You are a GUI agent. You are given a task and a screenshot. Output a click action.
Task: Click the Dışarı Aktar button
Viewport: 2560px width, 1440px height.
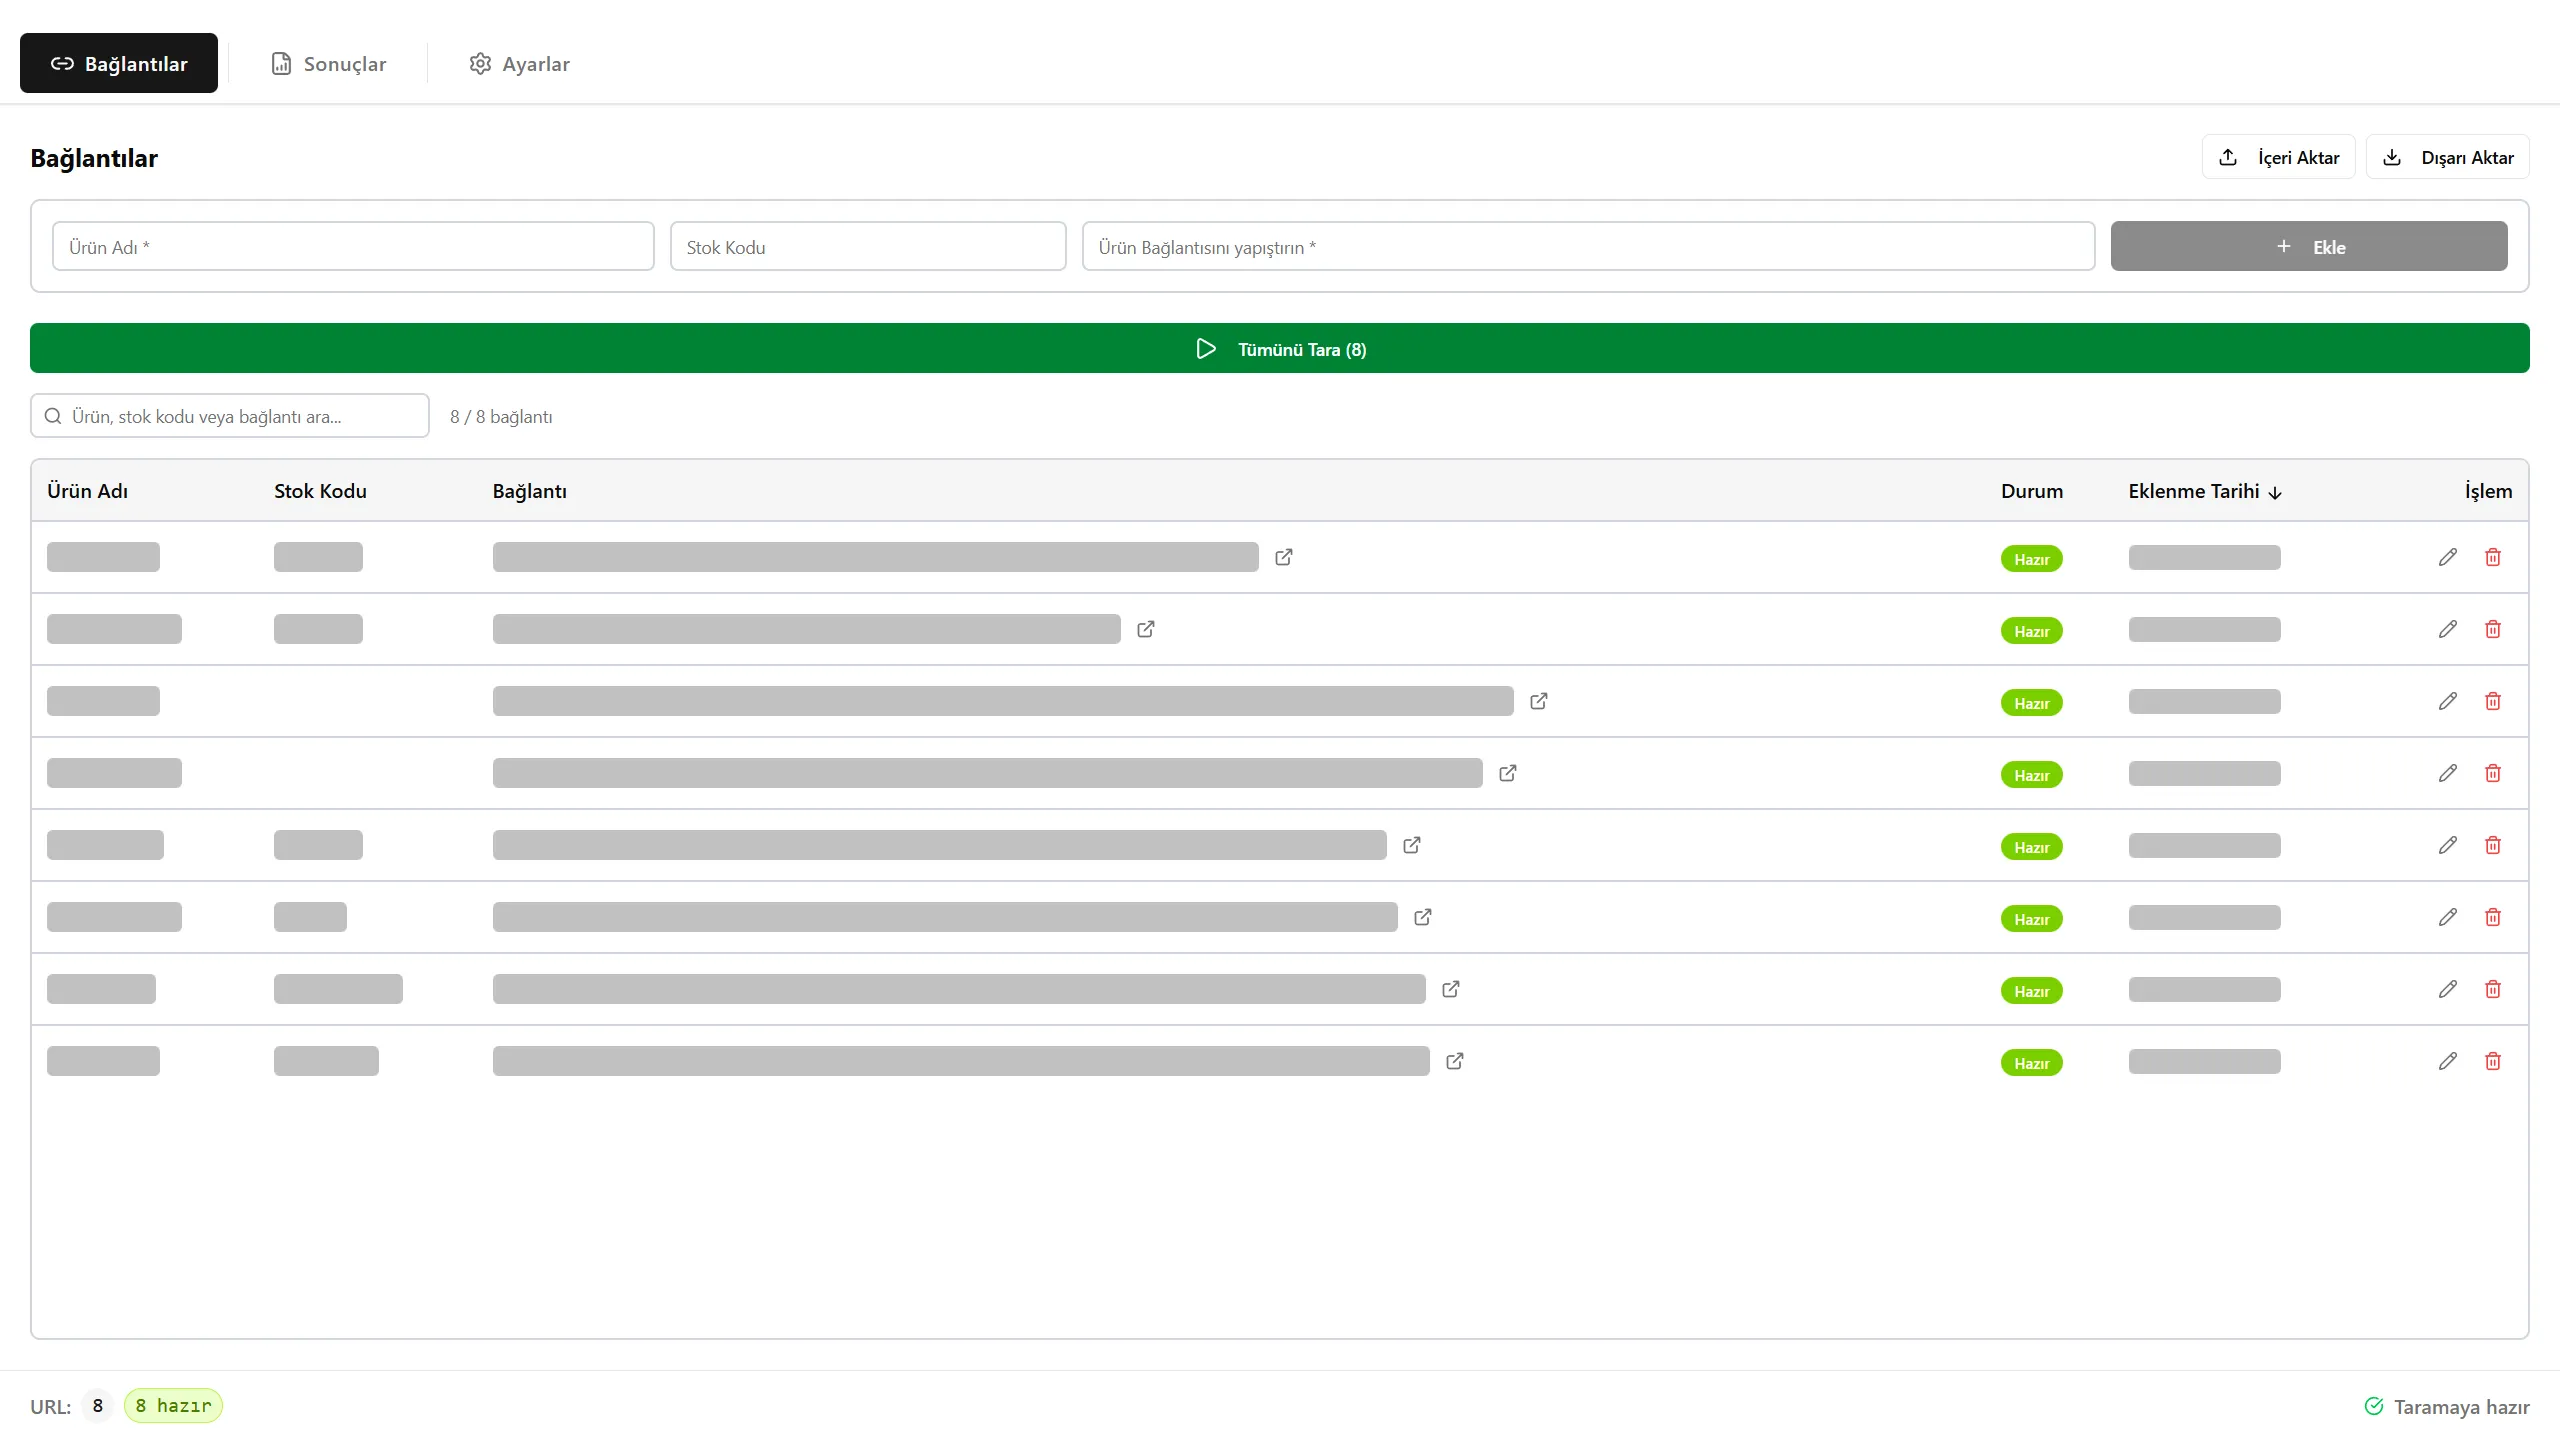click(x=2447, y=157)
